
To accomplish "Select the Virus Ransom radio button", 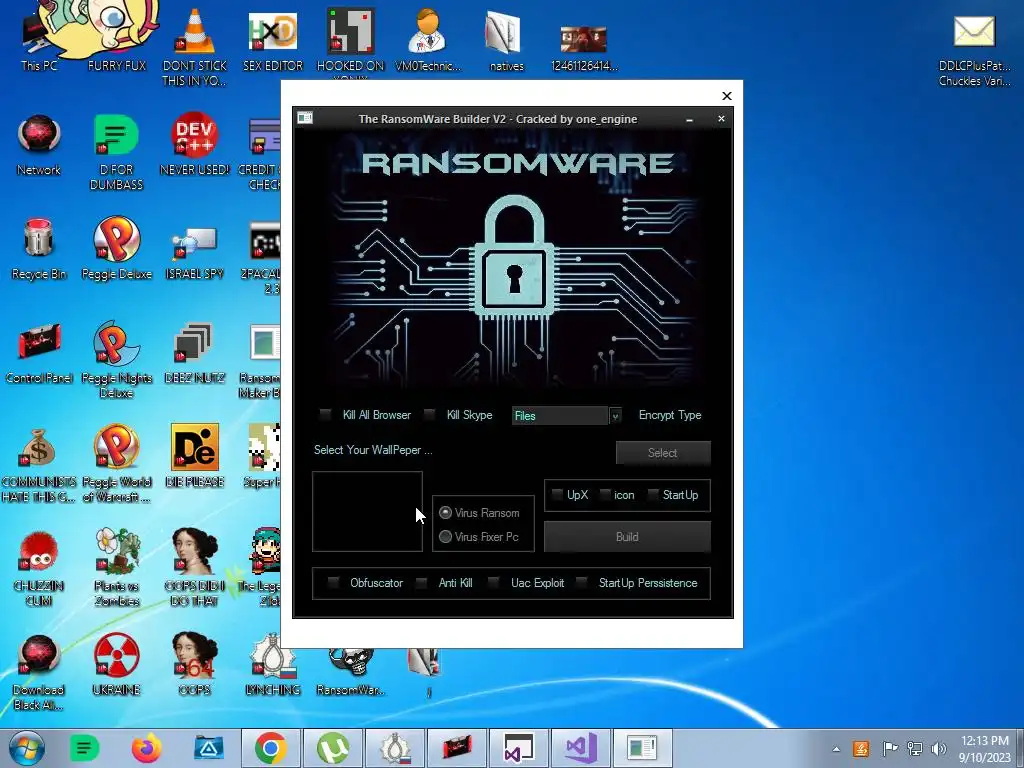I will coord(445,513).
